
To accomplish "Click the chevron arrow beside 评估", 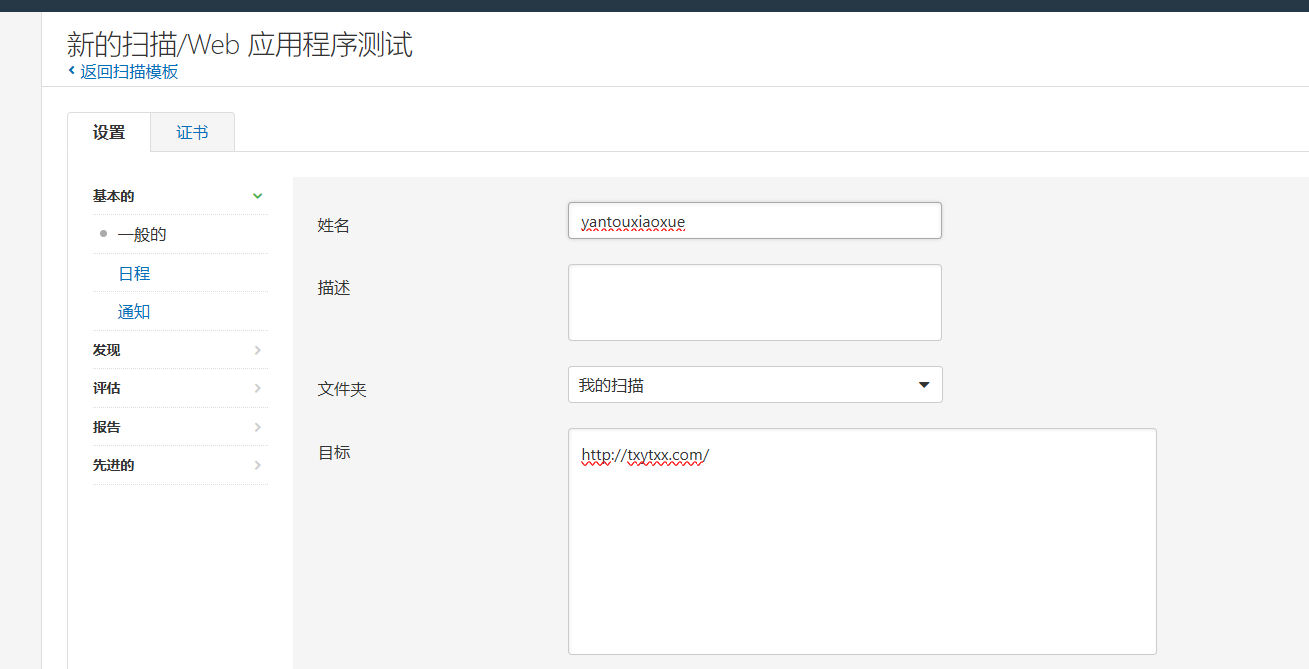I will pyautogui.click(x=257, y=388).
